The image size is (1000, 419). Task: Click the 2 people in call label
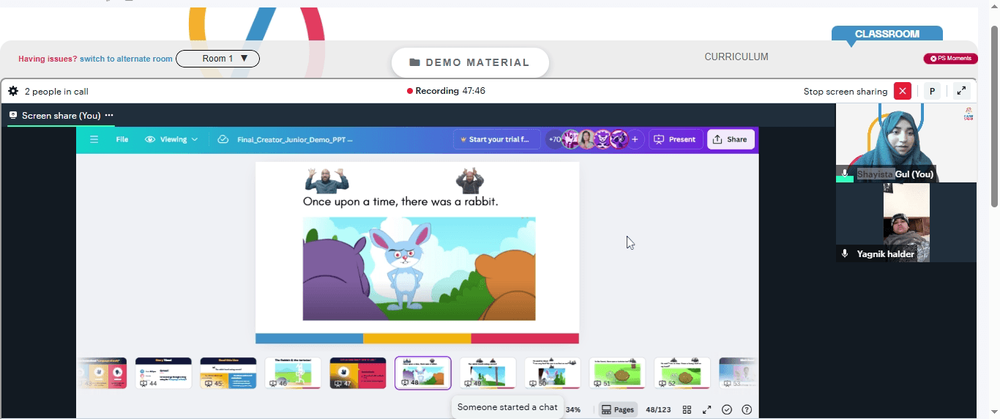[56, 91]
